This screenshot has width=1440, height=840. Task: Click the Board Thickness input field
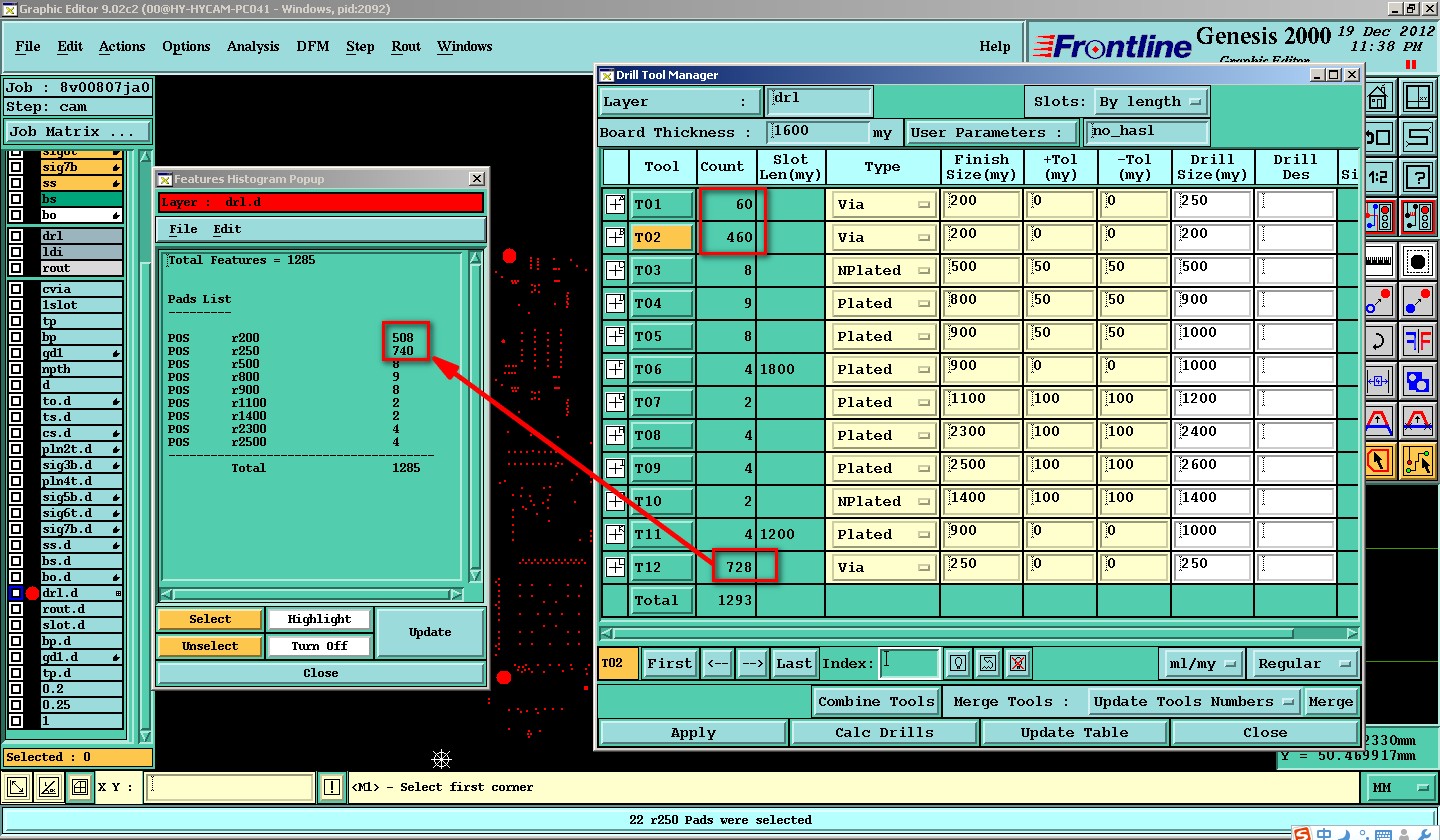point(818,132)
